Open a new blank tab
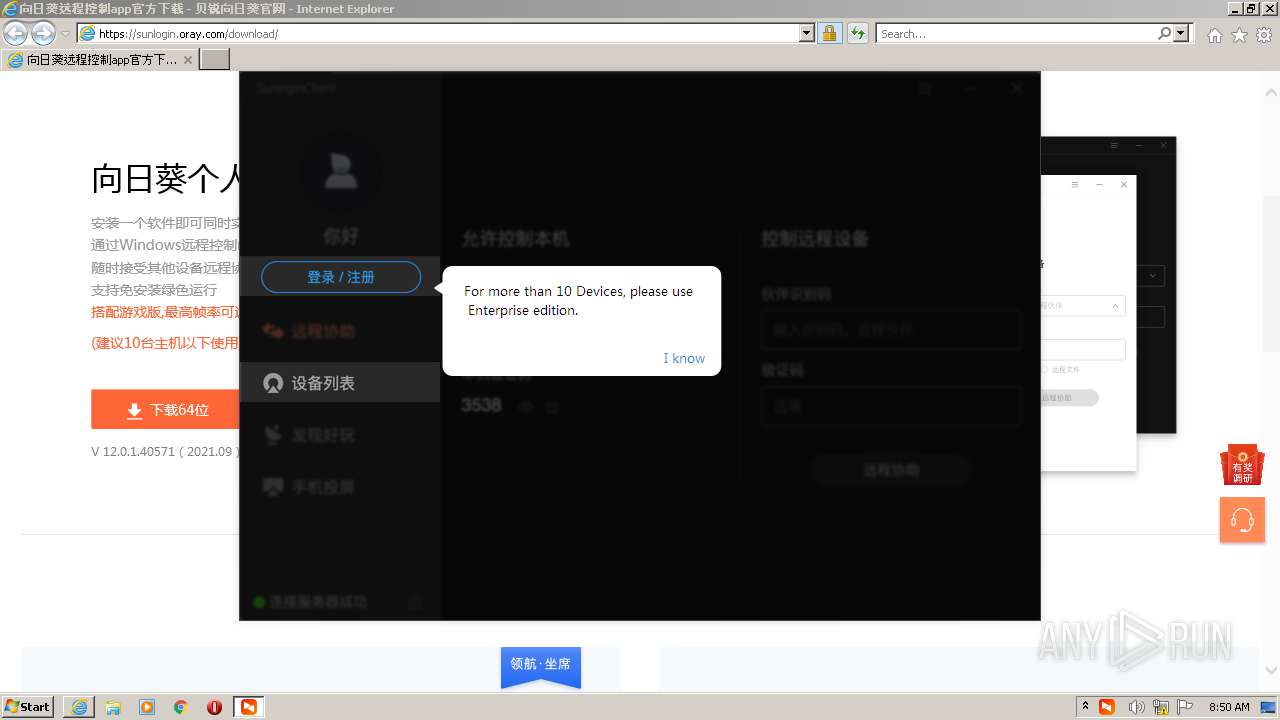Image resolution: width=1280 pixels, height=720 pixels. [x=215, y=59]
